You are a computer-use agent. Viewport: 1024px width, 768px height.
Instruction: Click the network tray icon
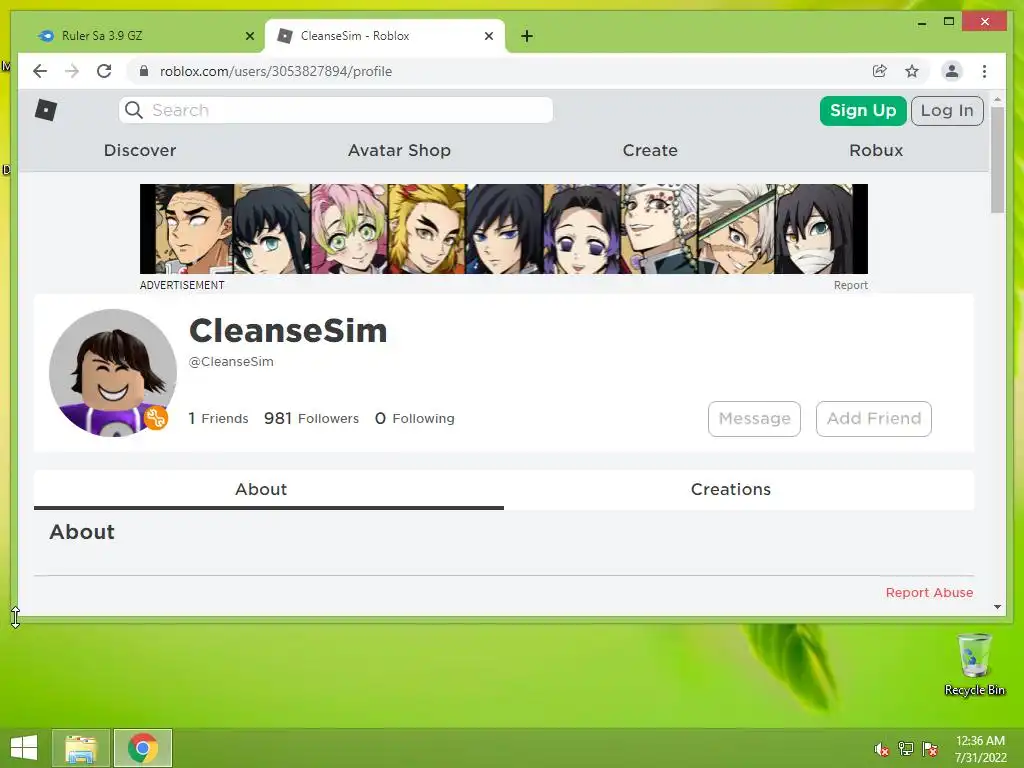coord(906,749)
